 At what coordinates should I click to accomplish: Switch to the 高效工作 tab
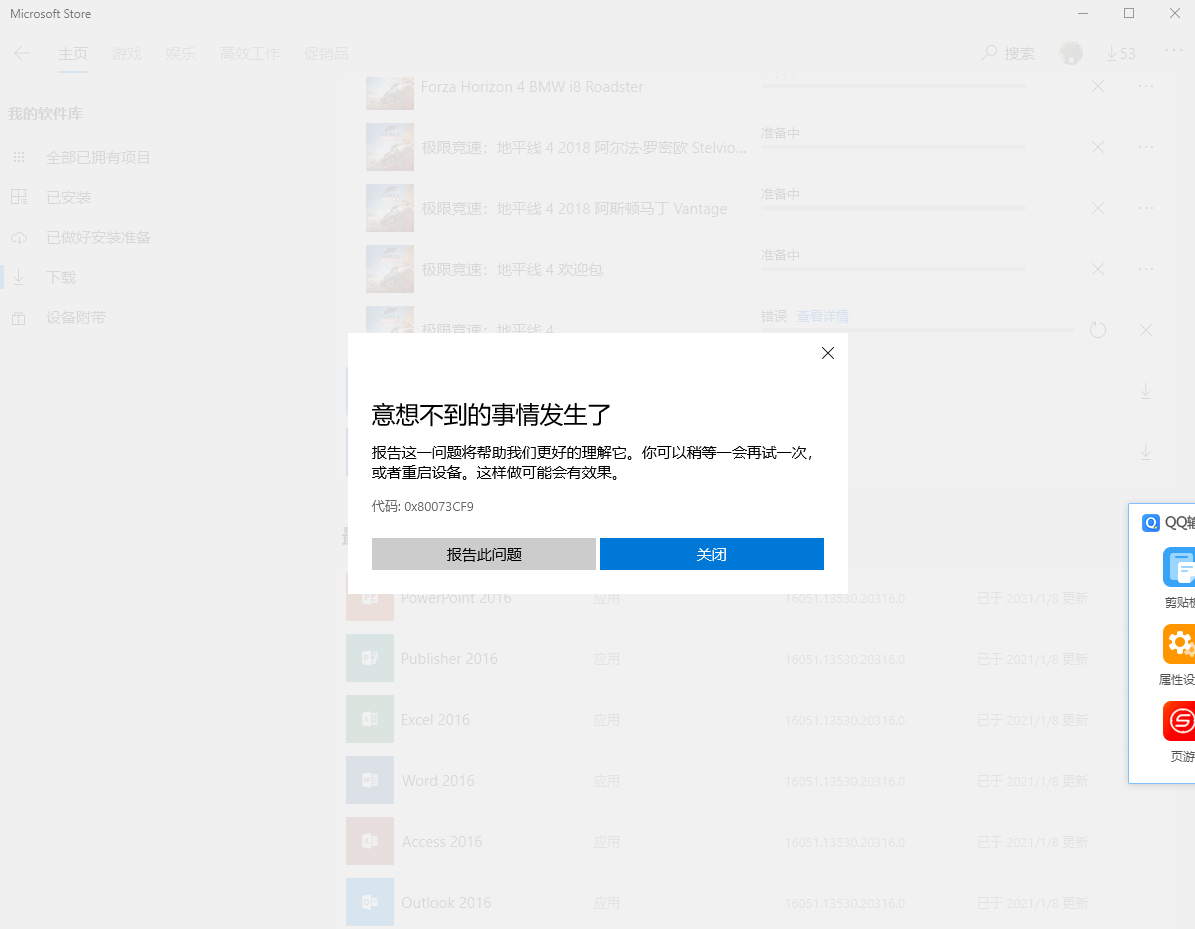pyautogui.click(x=249, y=54)
